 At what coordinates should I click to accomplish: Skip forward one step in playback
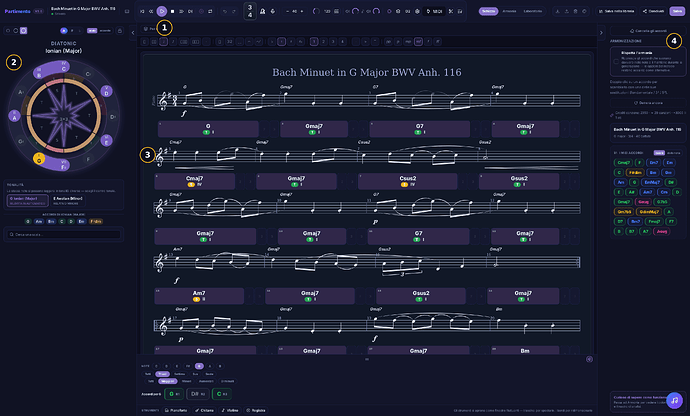[181, 11]
